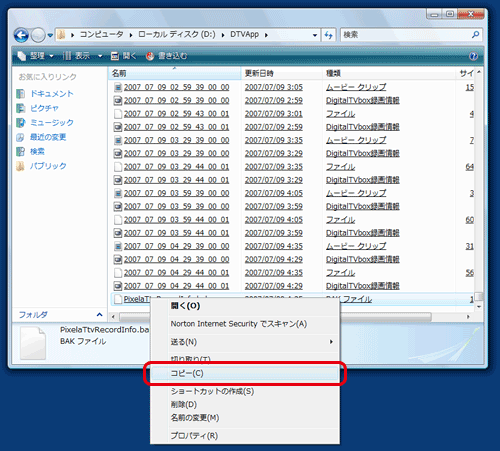
Task: Sort by 種類 column header
Action: pyautogui.click(x=389, y=73)
